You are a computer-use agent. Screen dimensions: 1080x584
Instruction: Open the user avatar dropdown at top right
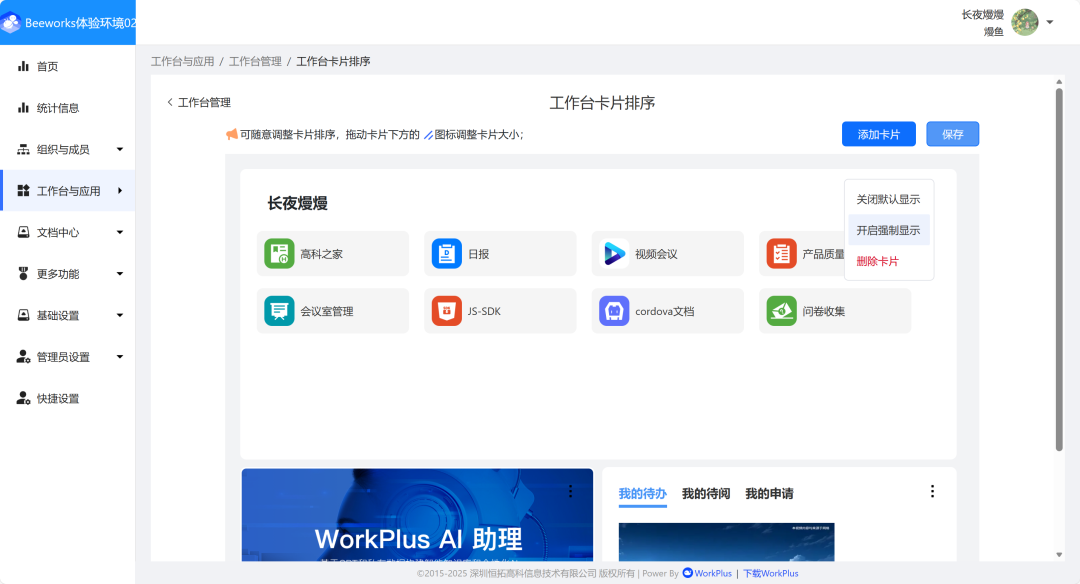tap(1024, 22)
